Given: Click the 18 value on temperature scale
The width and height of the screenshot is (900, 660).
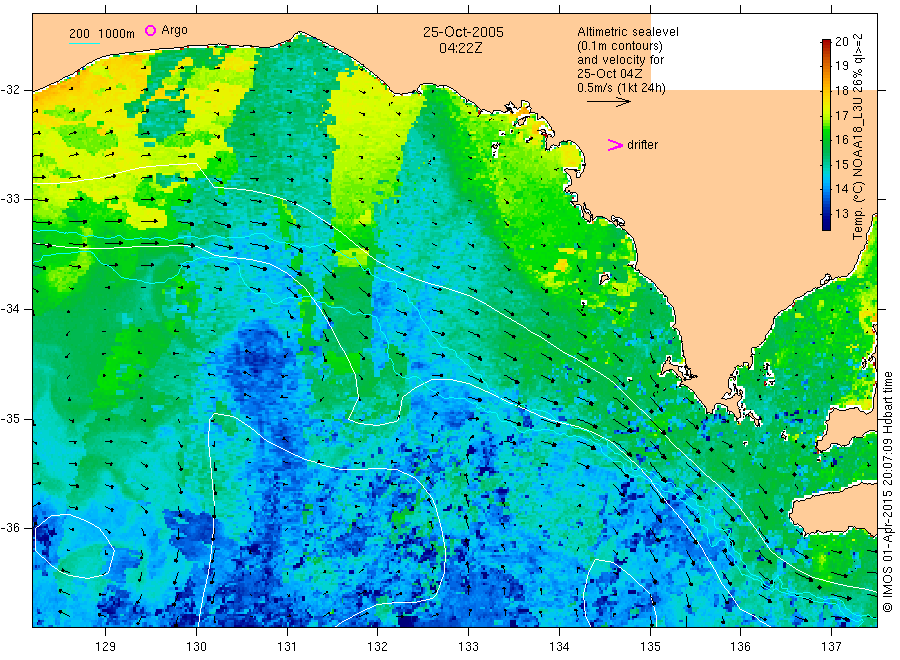Looking at the screenshot, I should [x=841, y=91].
